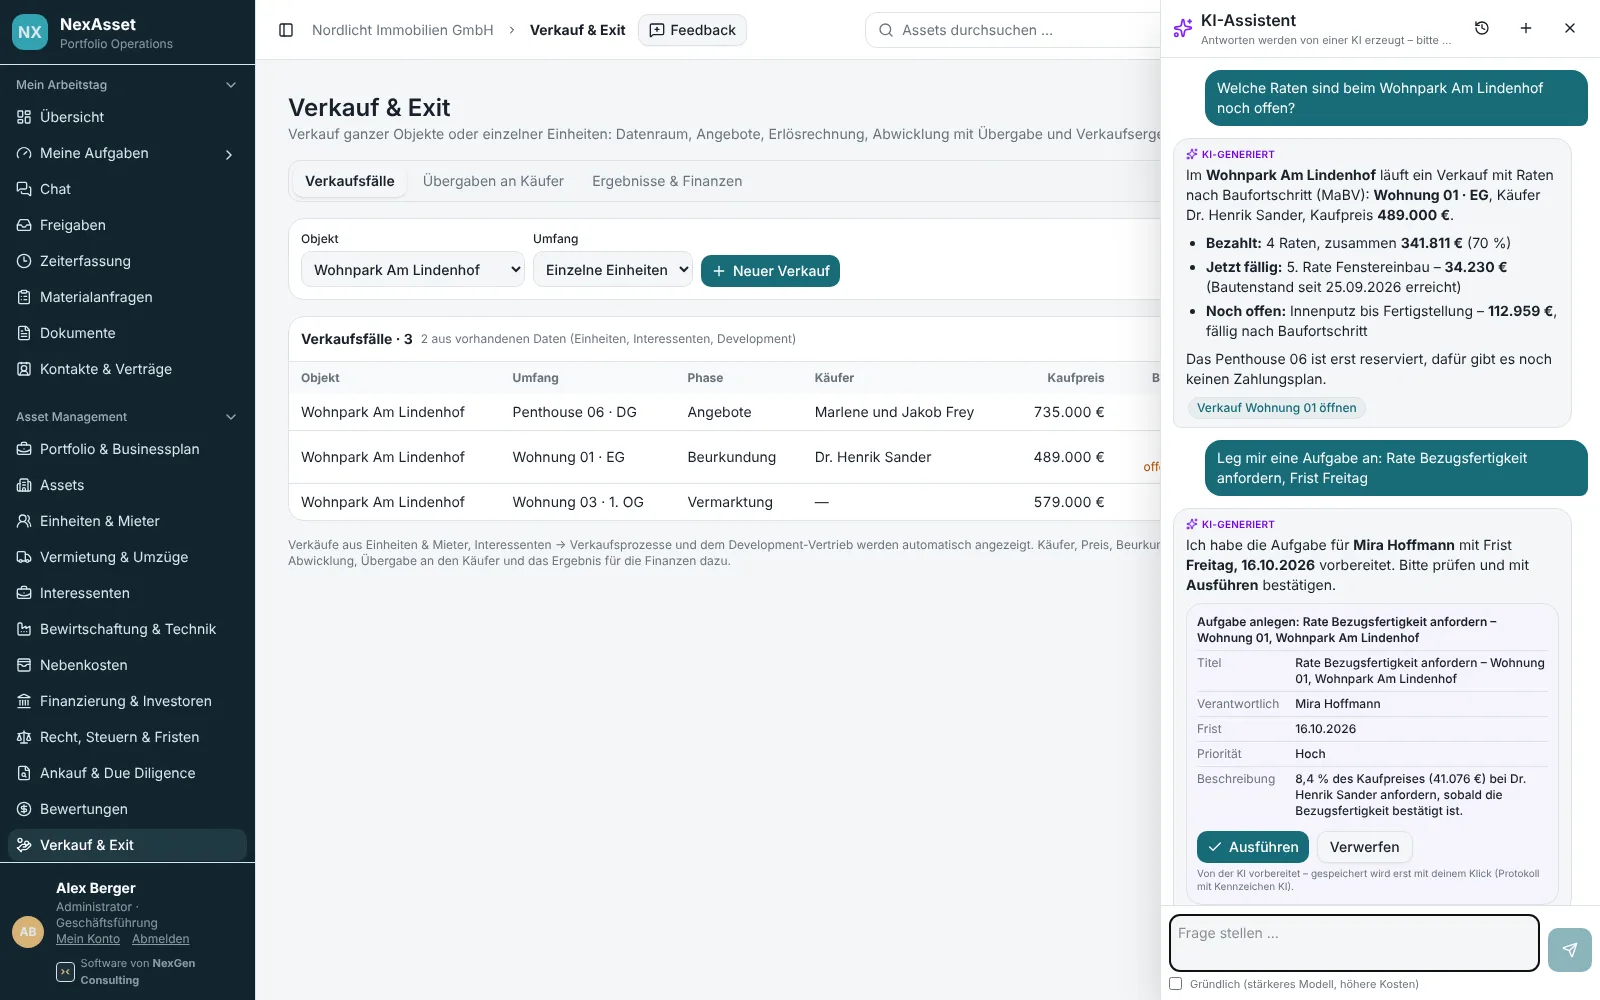Open chat history in KI-Assistent
This screenshot has width=1600, height=1000.
tap(1482, 28)
